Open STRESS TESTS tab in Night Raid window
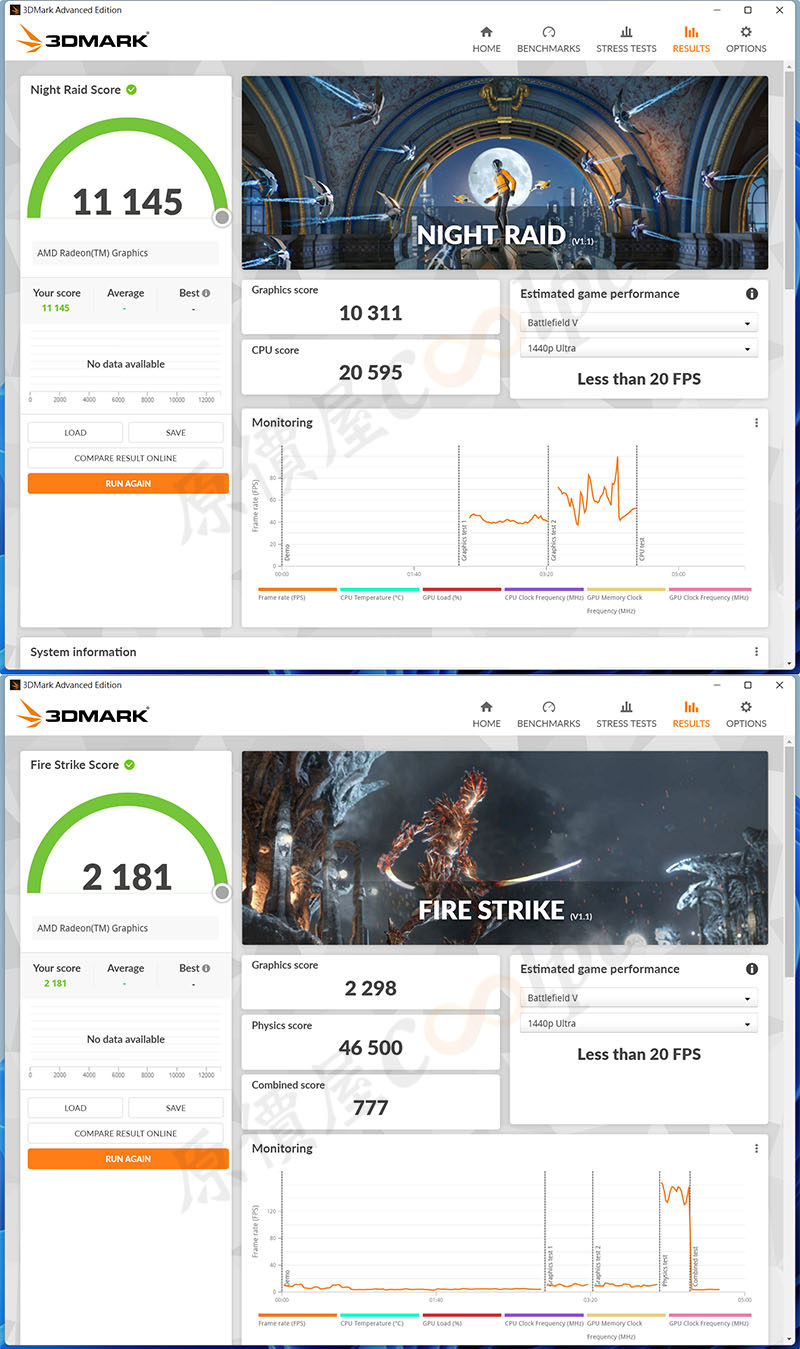The image size is (800, 1349). point(626,40)
